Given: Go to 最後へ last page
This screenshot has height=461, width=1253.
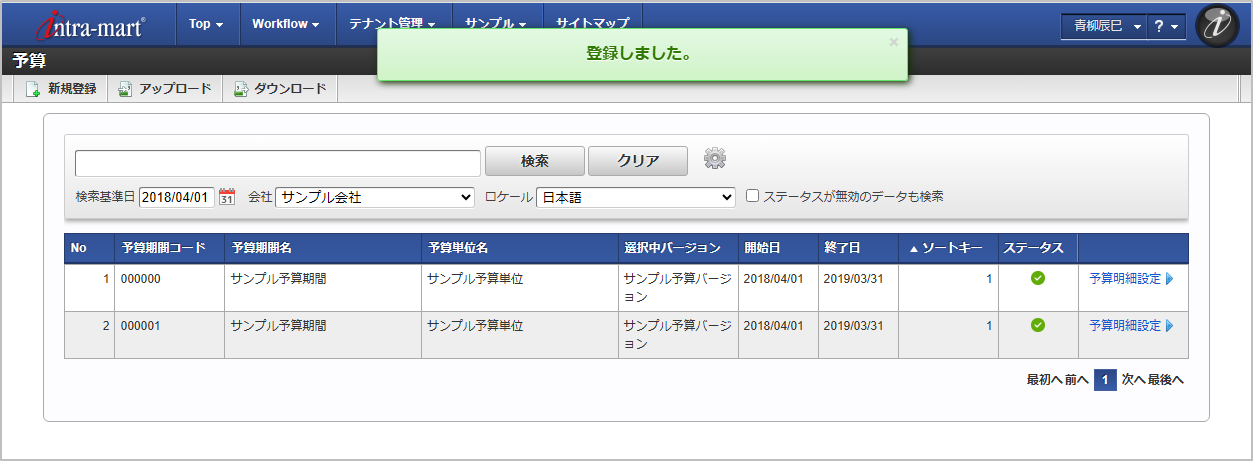Looking at the screenshot, I should point(1166,380).
